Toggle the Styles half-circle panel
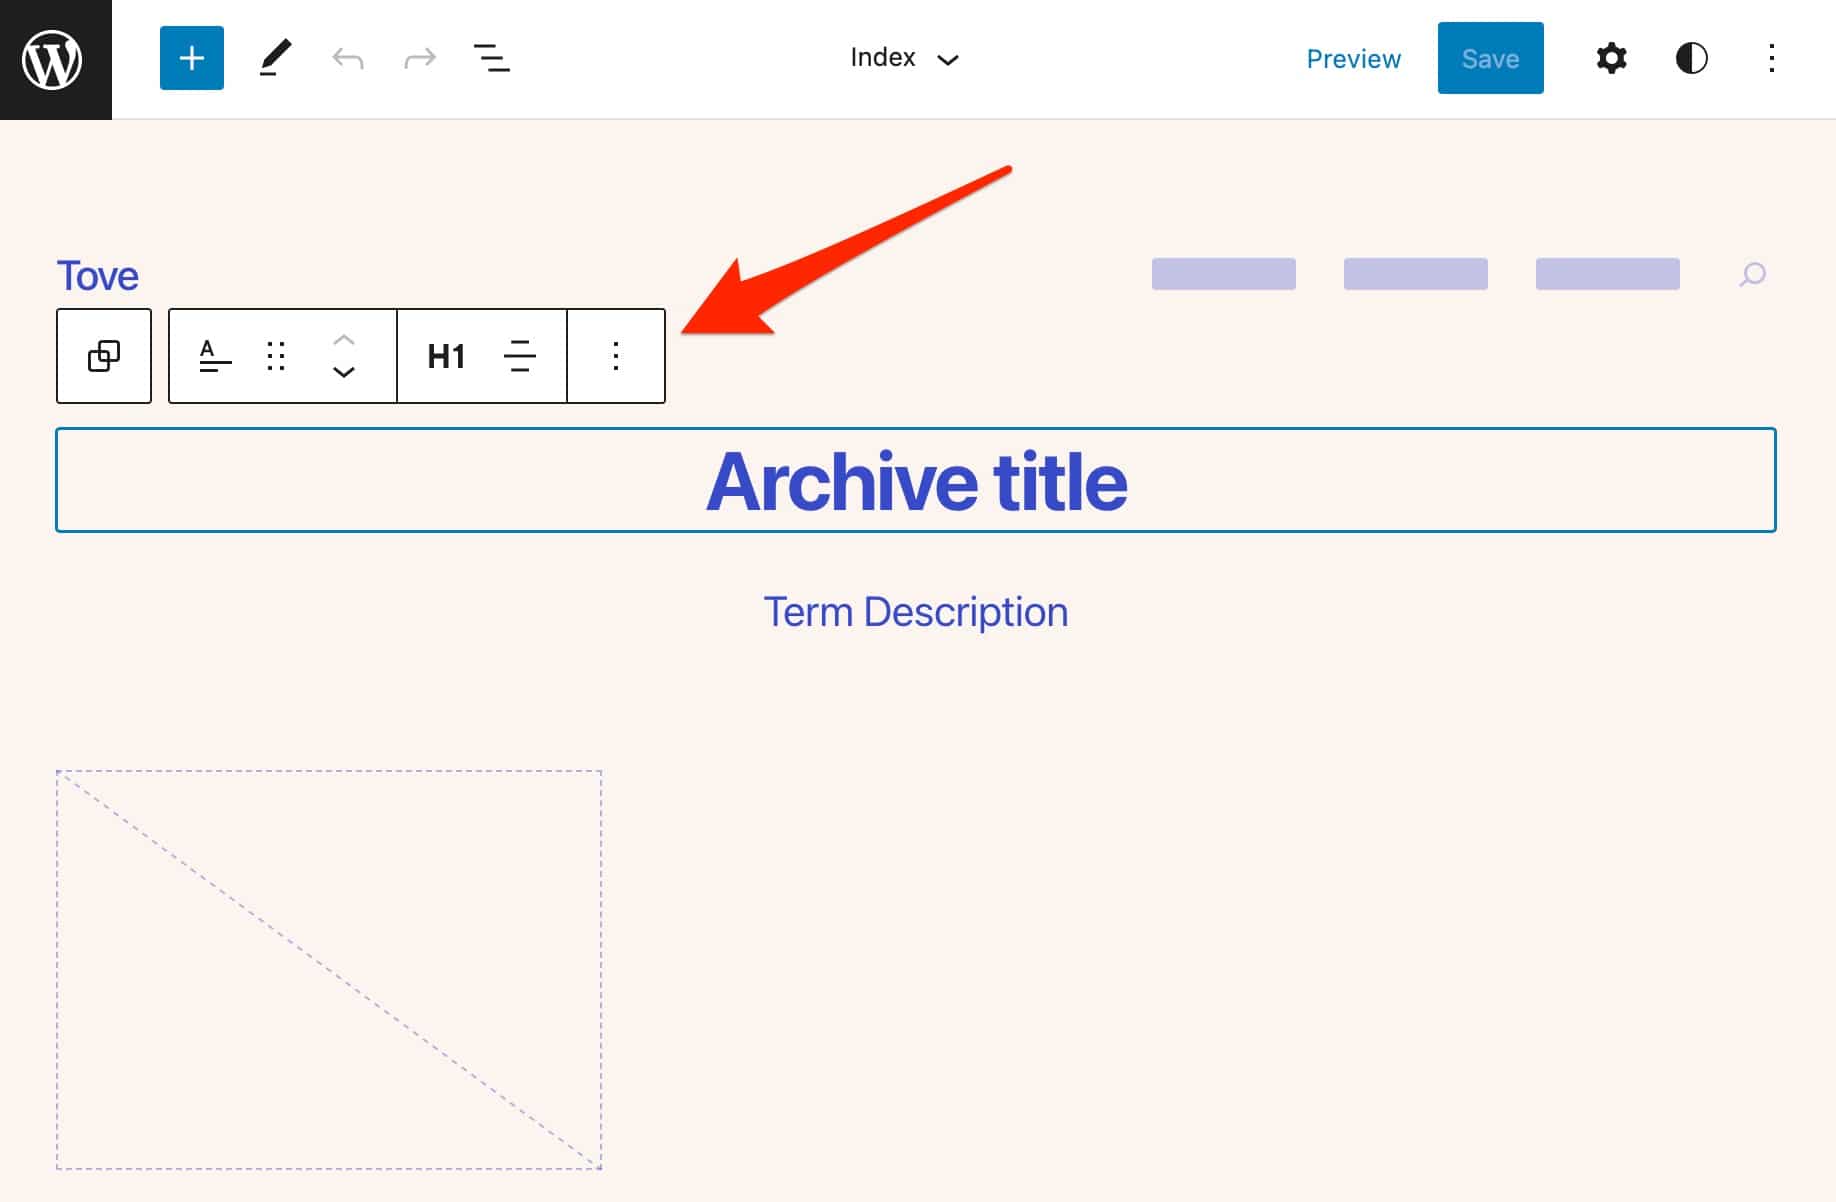Viewport: 1836px width, 1202px height. [x=1691, y=58]
